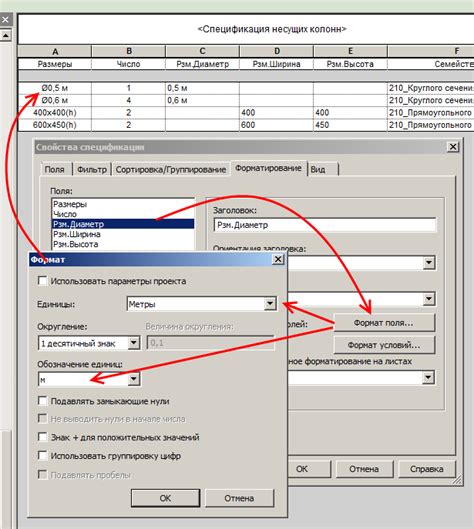474x529 pixels.
Task: Switch to the Вид tab
Action: click(x=323, y=169)
